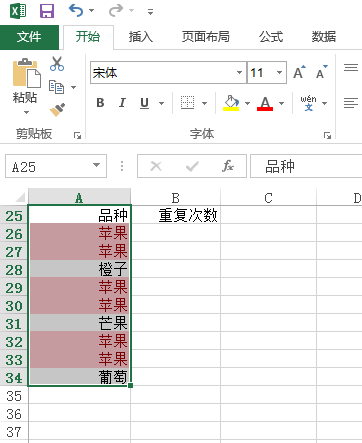Open the fill color dropdown arrow
Image resolution: width=362 pixels, height=443 pixels.
pos(247,103)
